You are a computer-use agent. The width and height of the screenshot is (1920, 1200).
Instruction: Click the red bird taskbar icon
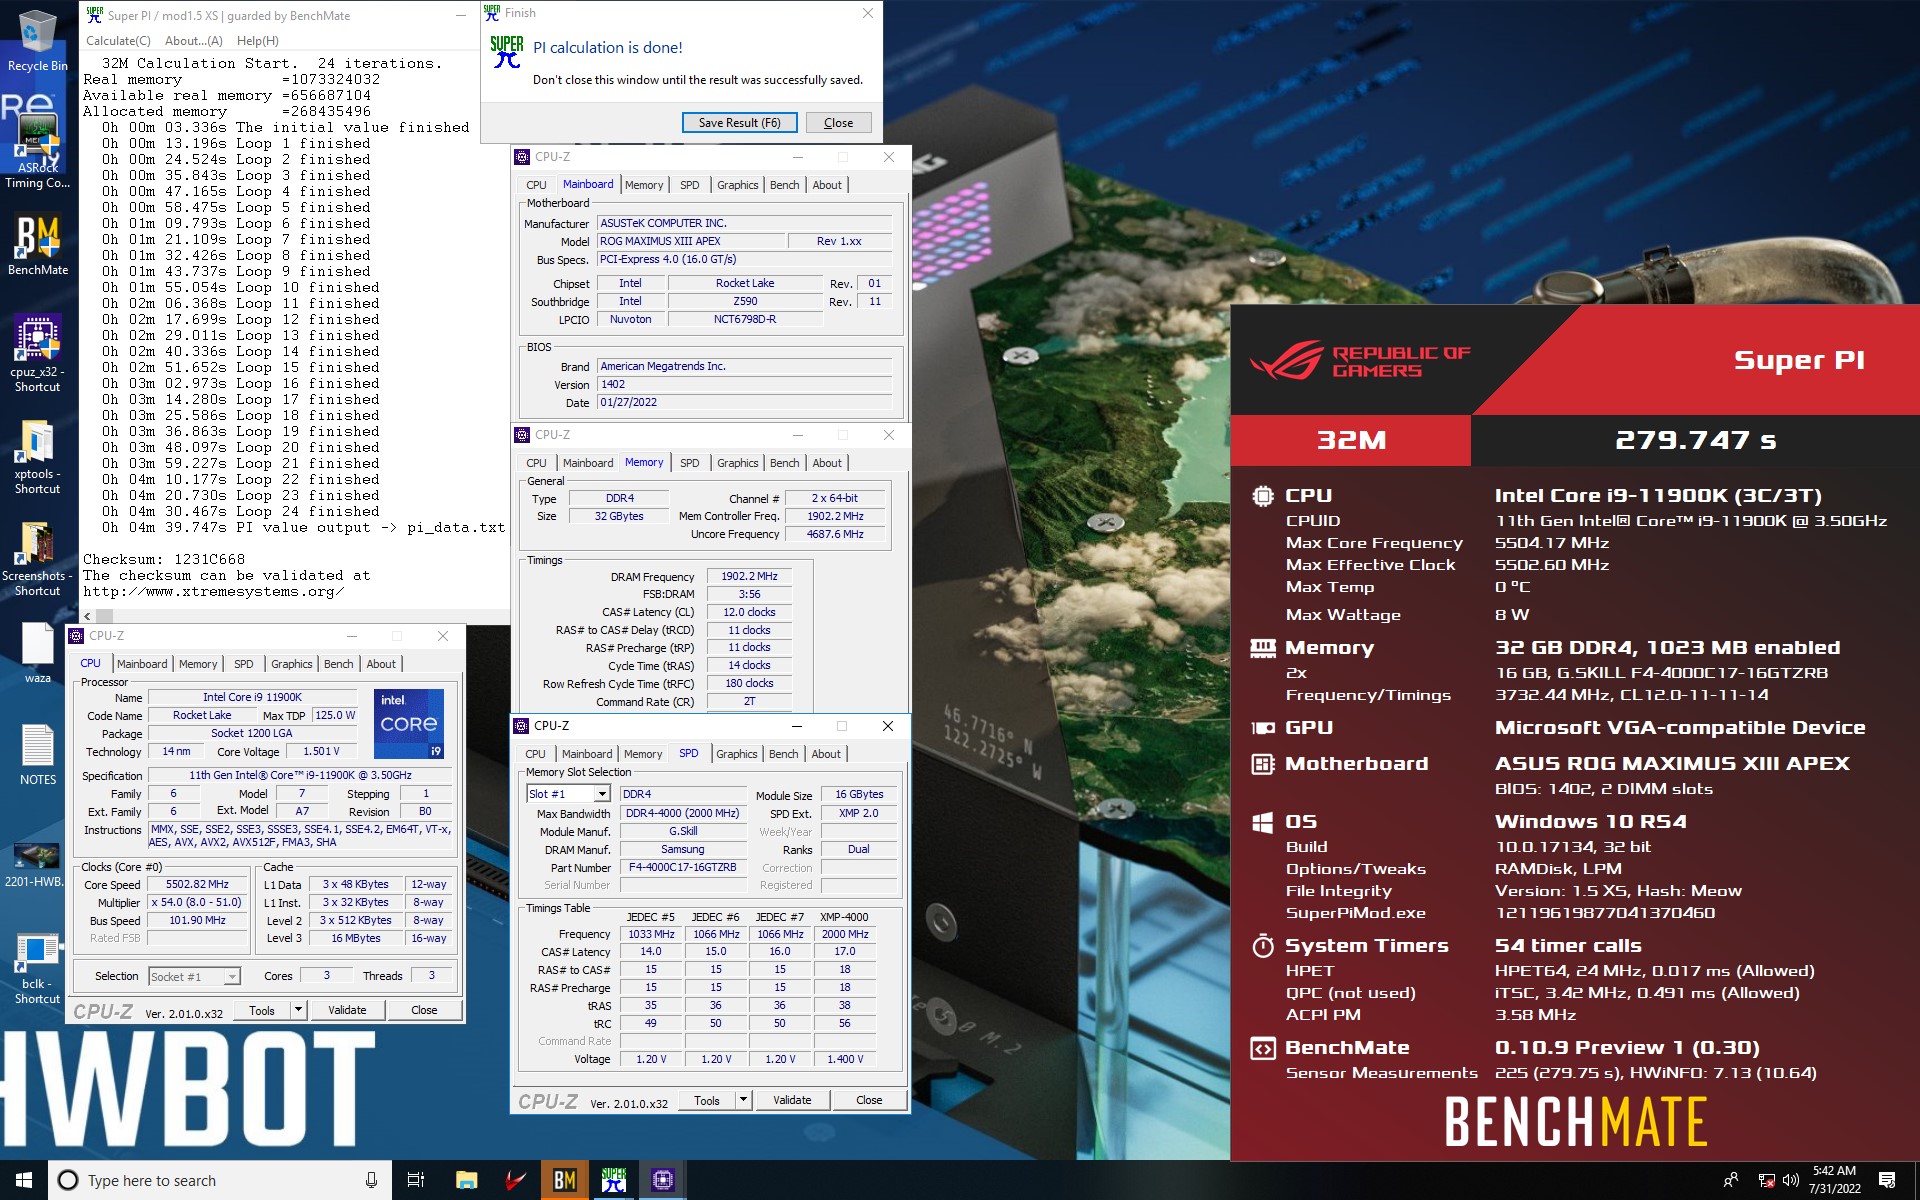(515, 1180)
